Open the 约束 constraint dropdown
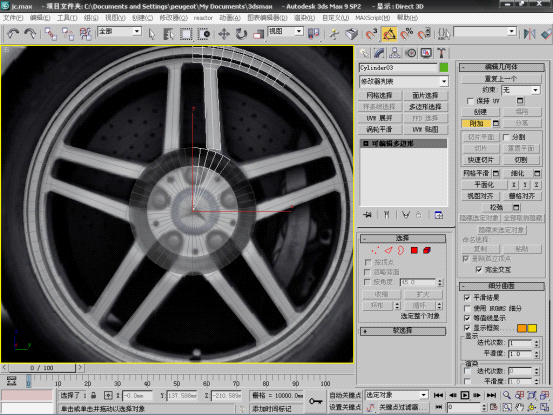 tap(521, 90)
